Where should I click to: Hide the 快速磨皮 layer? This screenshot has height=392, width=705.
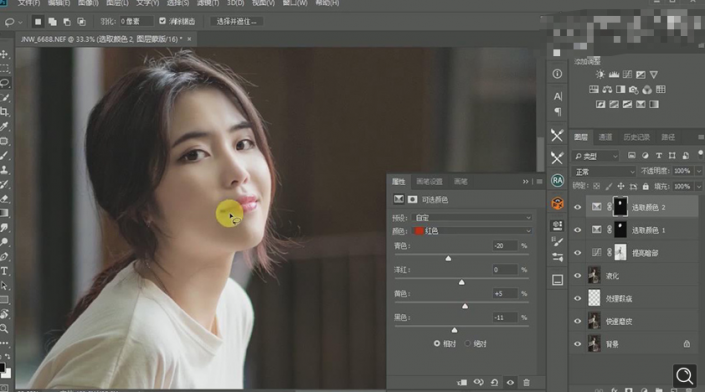click(x=577, y=321)
